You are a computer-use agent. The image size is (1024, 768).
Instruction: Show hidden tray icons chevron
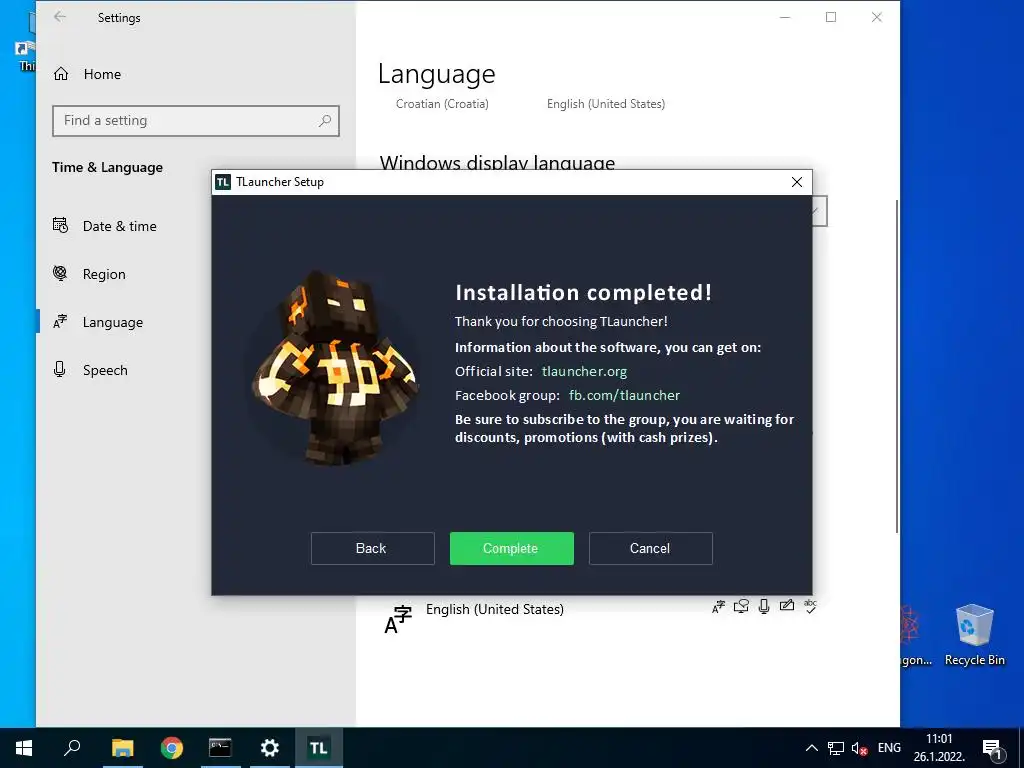point(812,748)
